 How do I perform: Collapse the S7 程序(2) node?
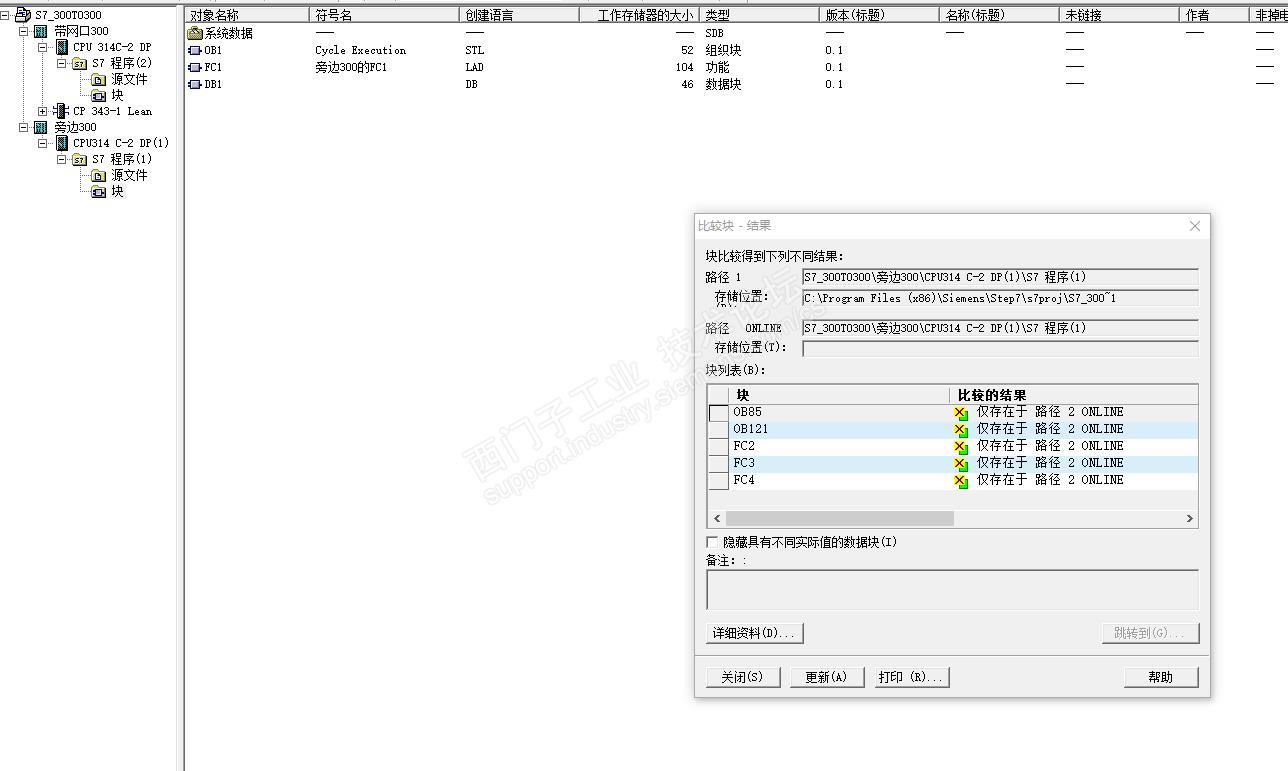[62, 63]
